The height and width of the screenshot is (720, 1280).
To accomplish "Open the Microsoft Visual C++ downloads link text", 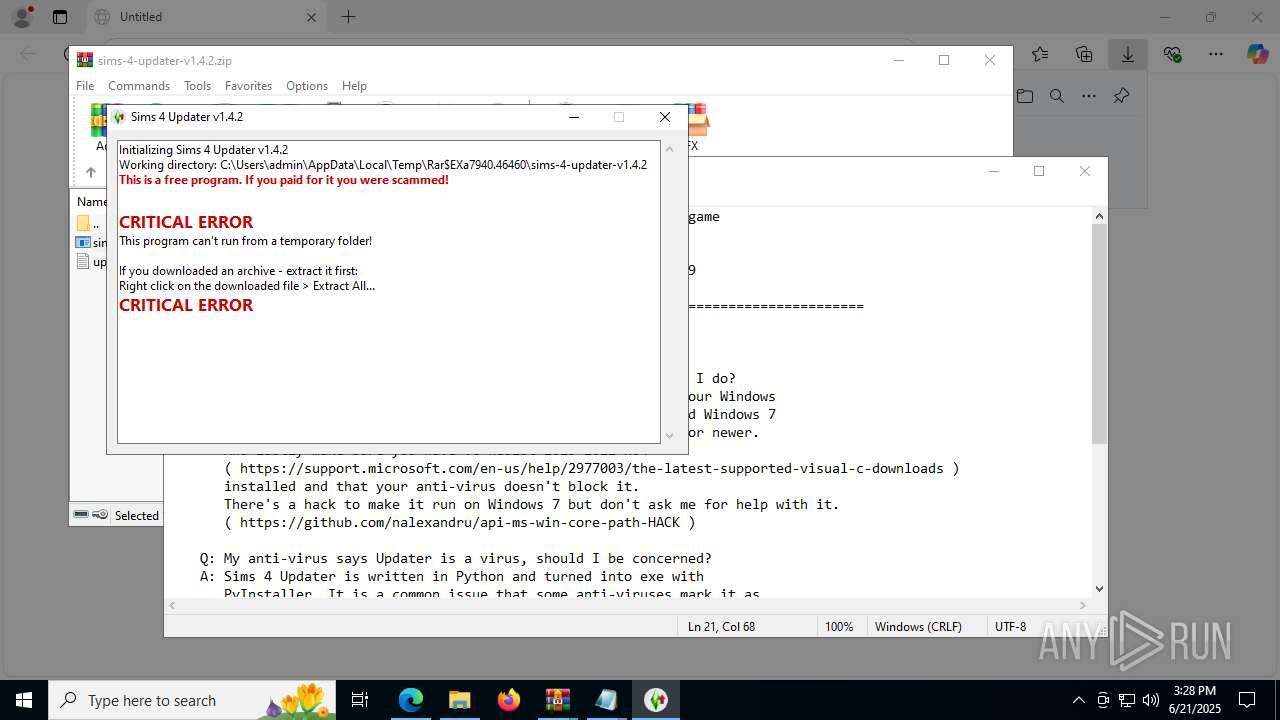I will pyautogui.click(x=591, y=468).
